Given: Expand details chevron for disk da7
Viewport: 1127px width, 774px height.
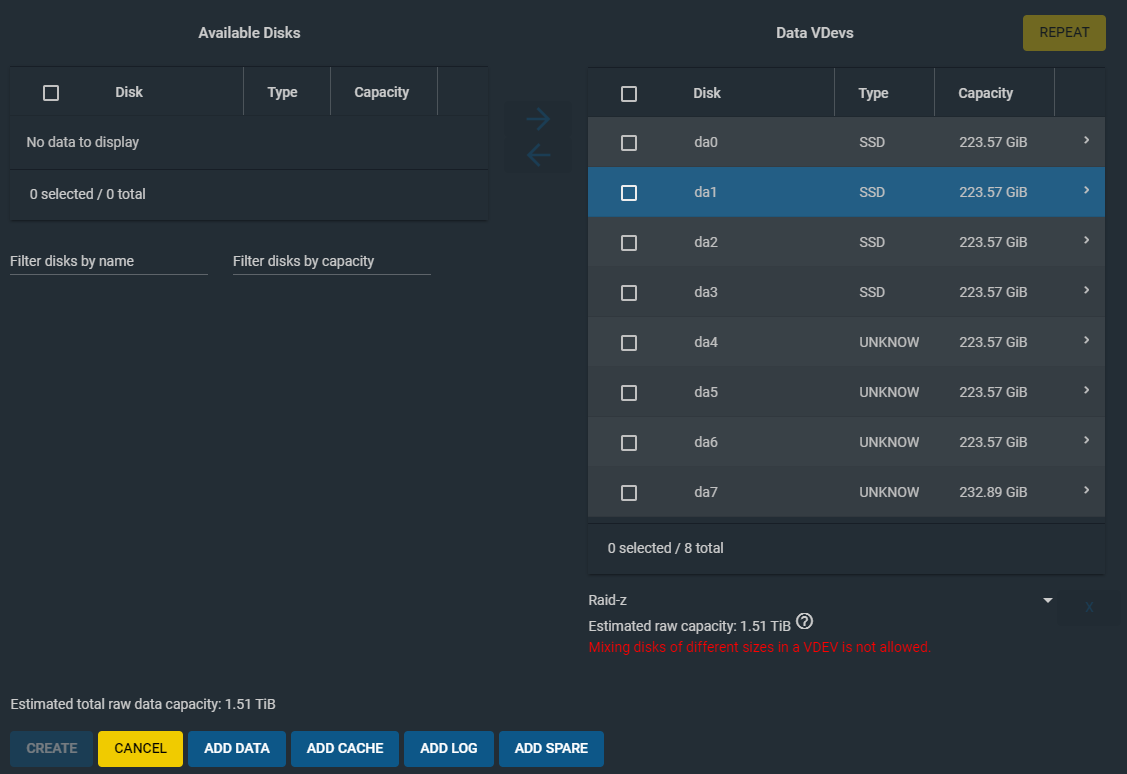Looking at the screenshot, I should (1086, 491).
